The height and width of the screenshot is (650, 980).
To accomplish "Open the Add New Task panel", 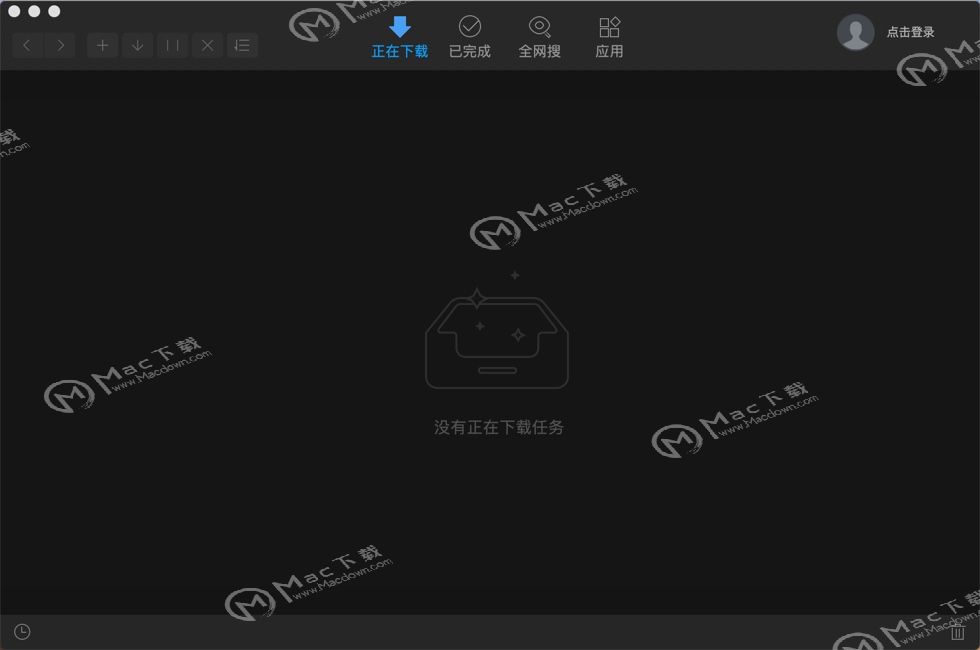I will tap(102, 45).
